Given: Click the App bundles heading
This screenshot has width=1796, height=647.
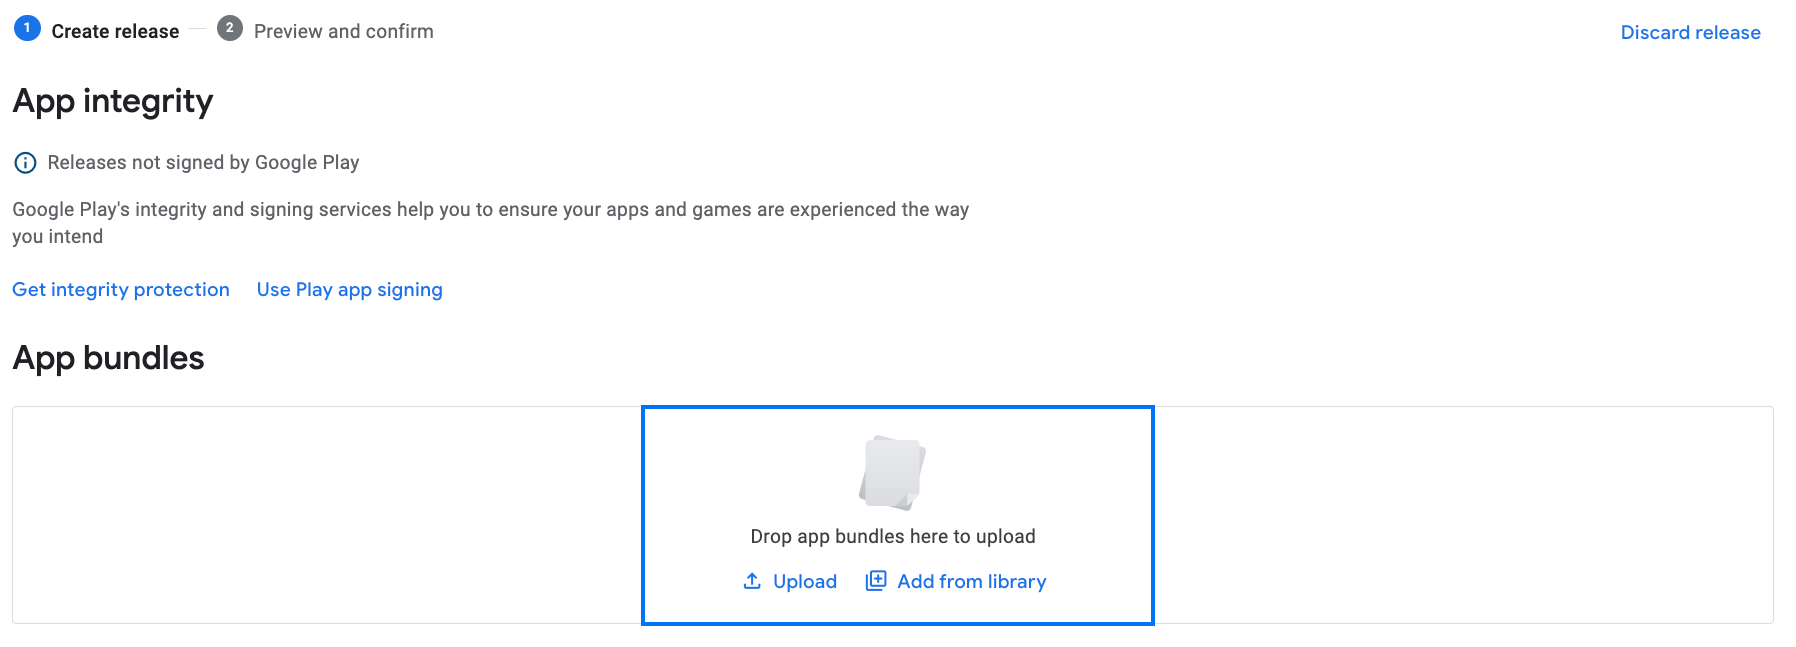Looking at the screenshot, I should point(108,358).
